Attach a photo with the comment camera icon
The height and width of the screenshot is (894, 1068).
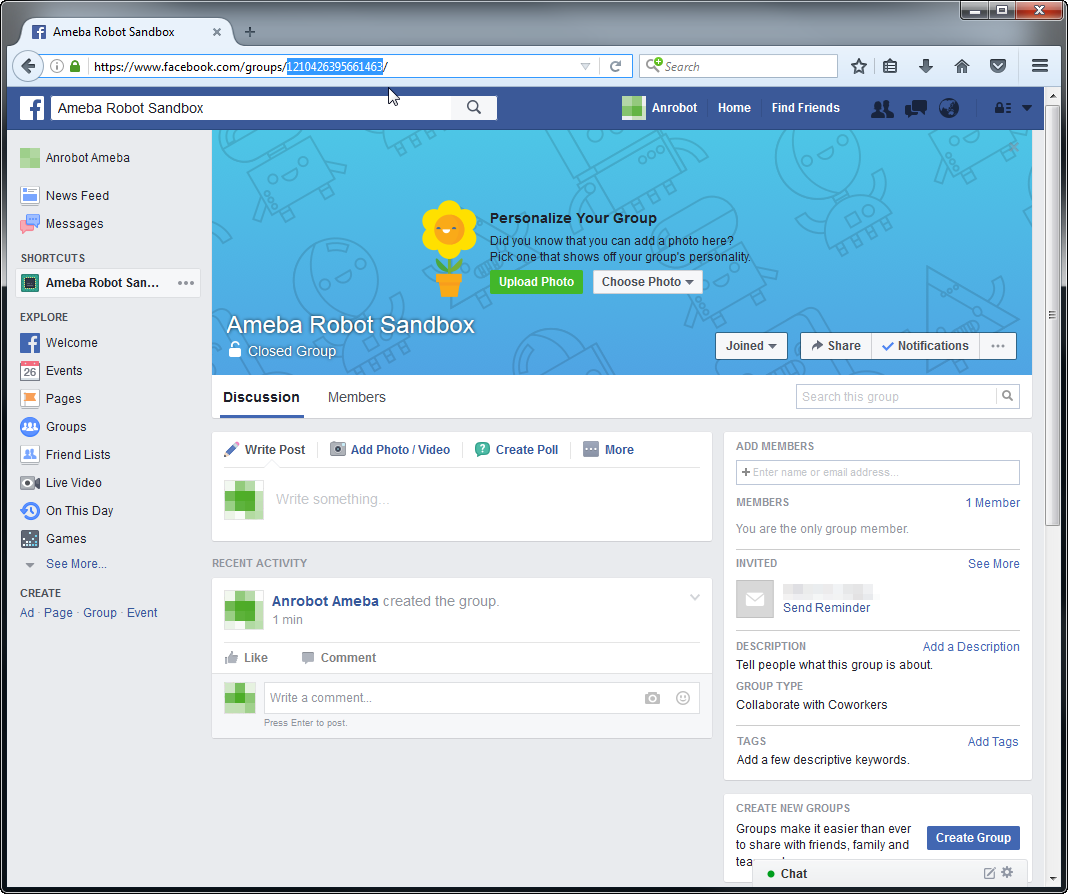[x=653, y=698]
